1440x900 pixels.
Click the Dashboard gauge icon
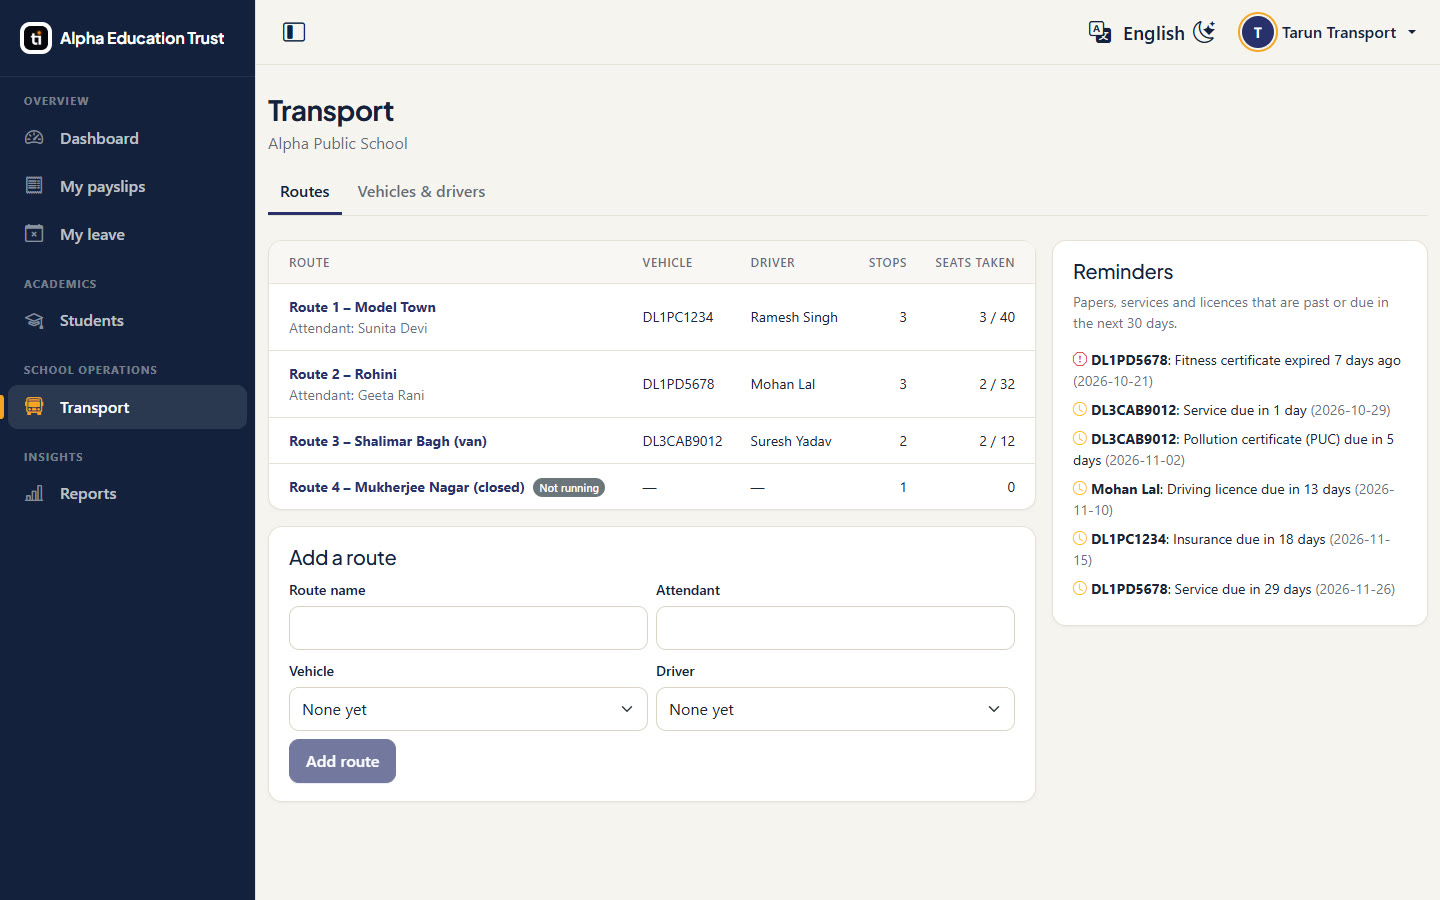34,138
